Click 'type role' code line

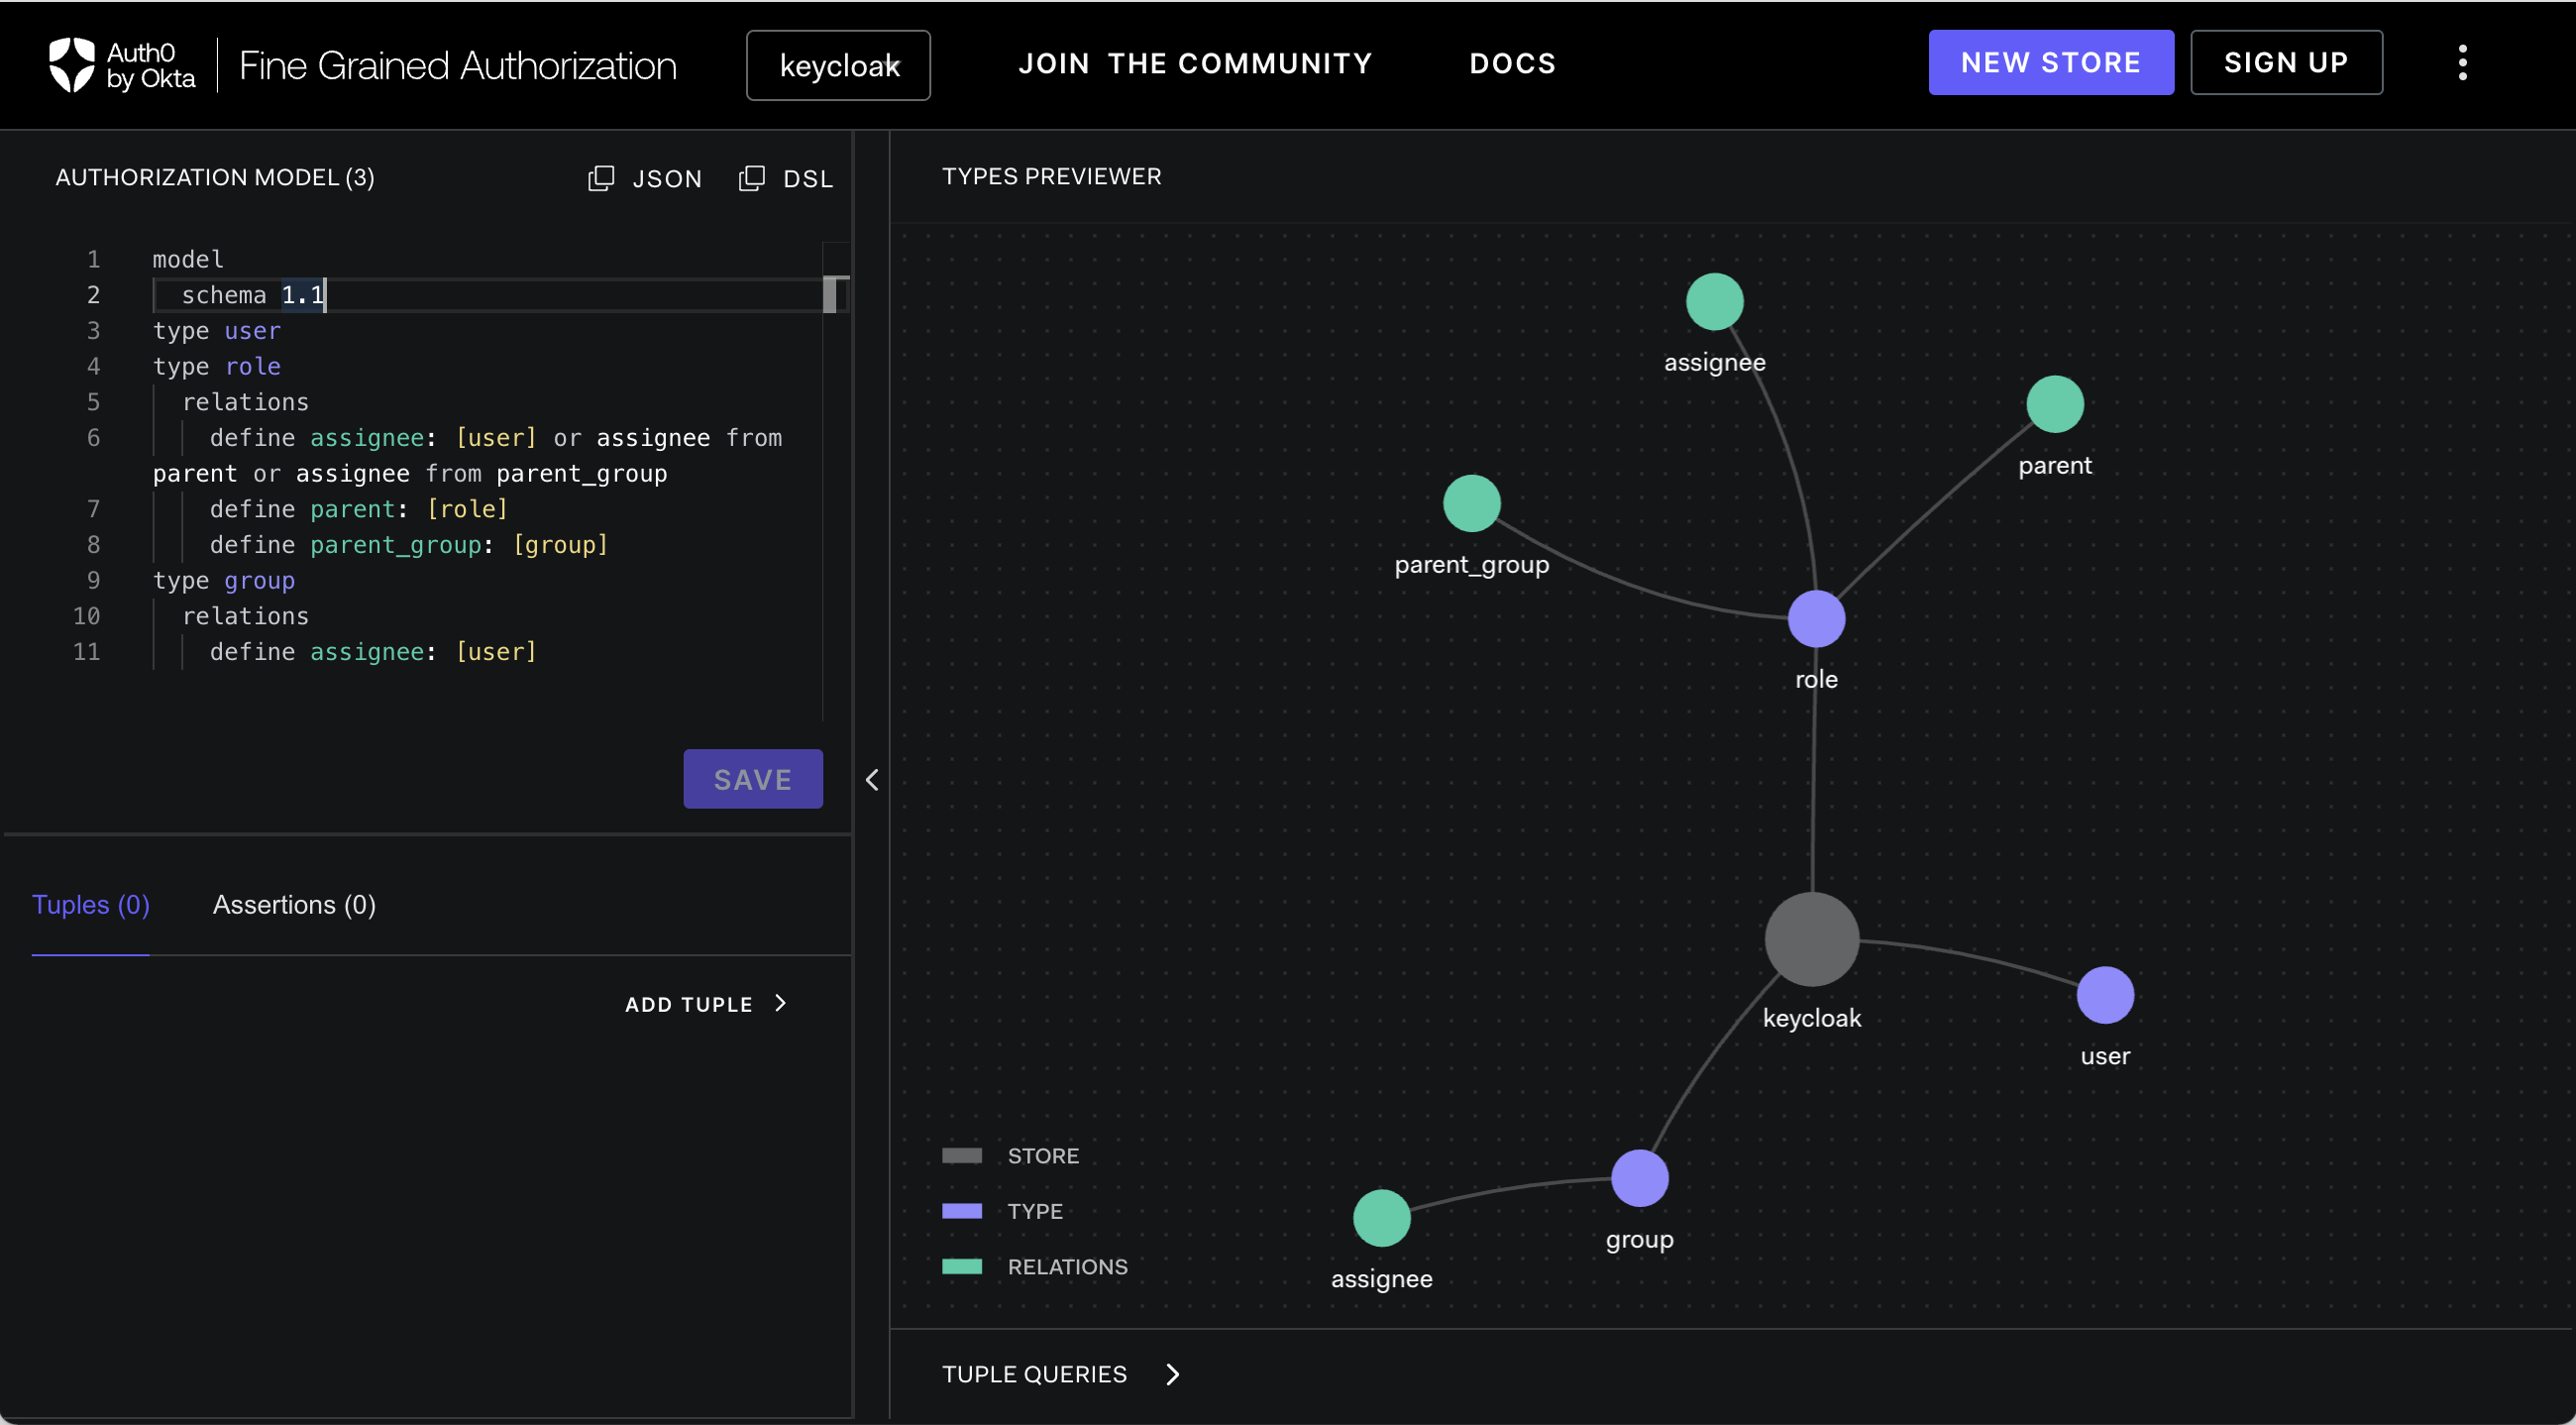[x=216, y=366]
